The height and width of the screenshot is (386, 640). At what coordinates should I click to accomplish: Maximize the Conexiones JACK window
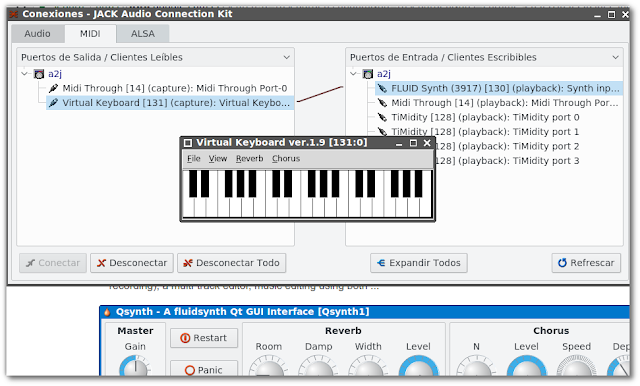[x=611, y=15]
